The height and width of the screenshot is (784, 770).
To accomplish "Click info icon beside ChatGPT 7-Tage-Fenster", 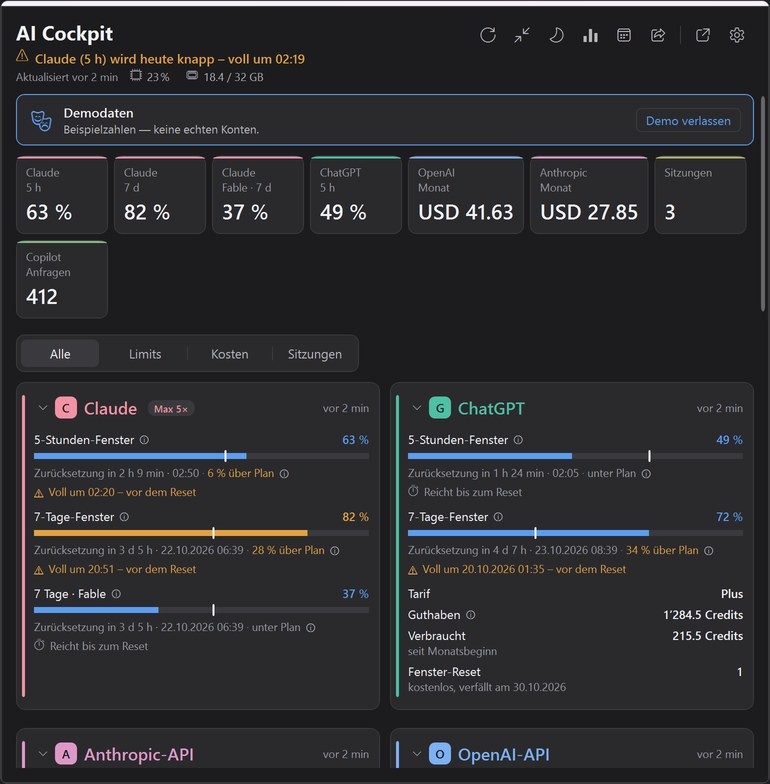I will [498, 517].
